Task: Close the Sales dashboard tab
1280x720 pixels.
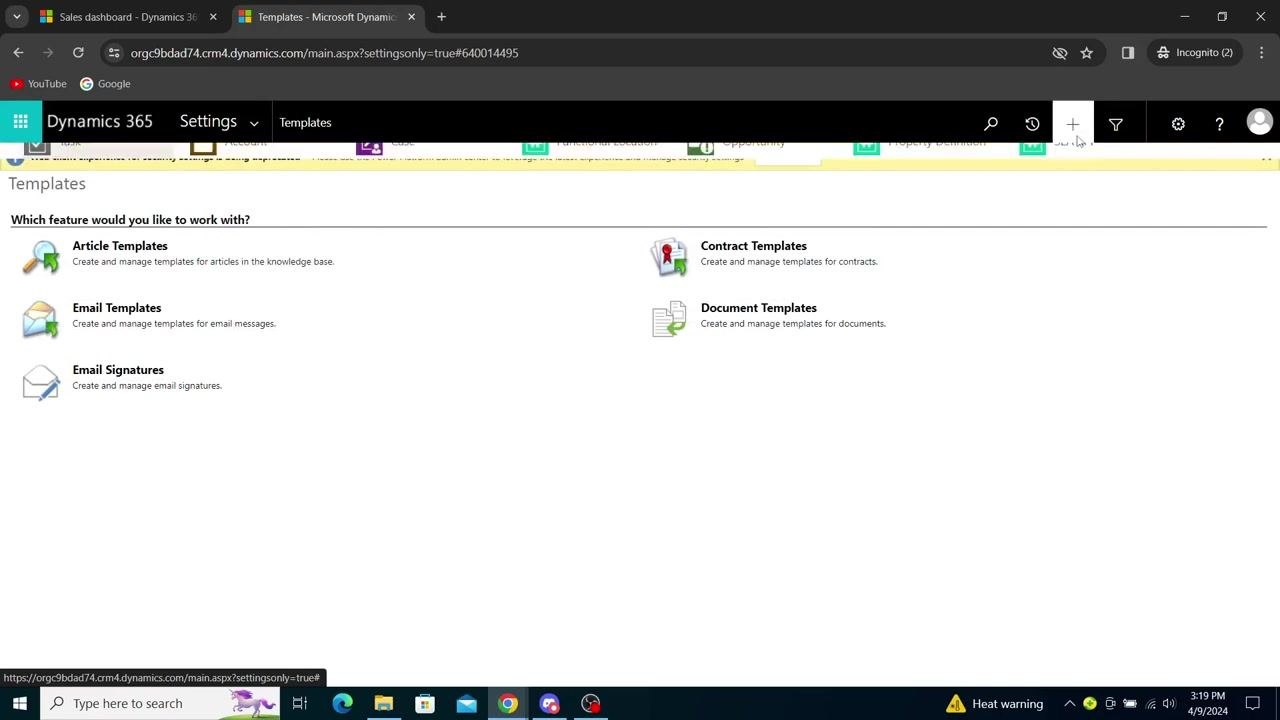Action: 213,17
